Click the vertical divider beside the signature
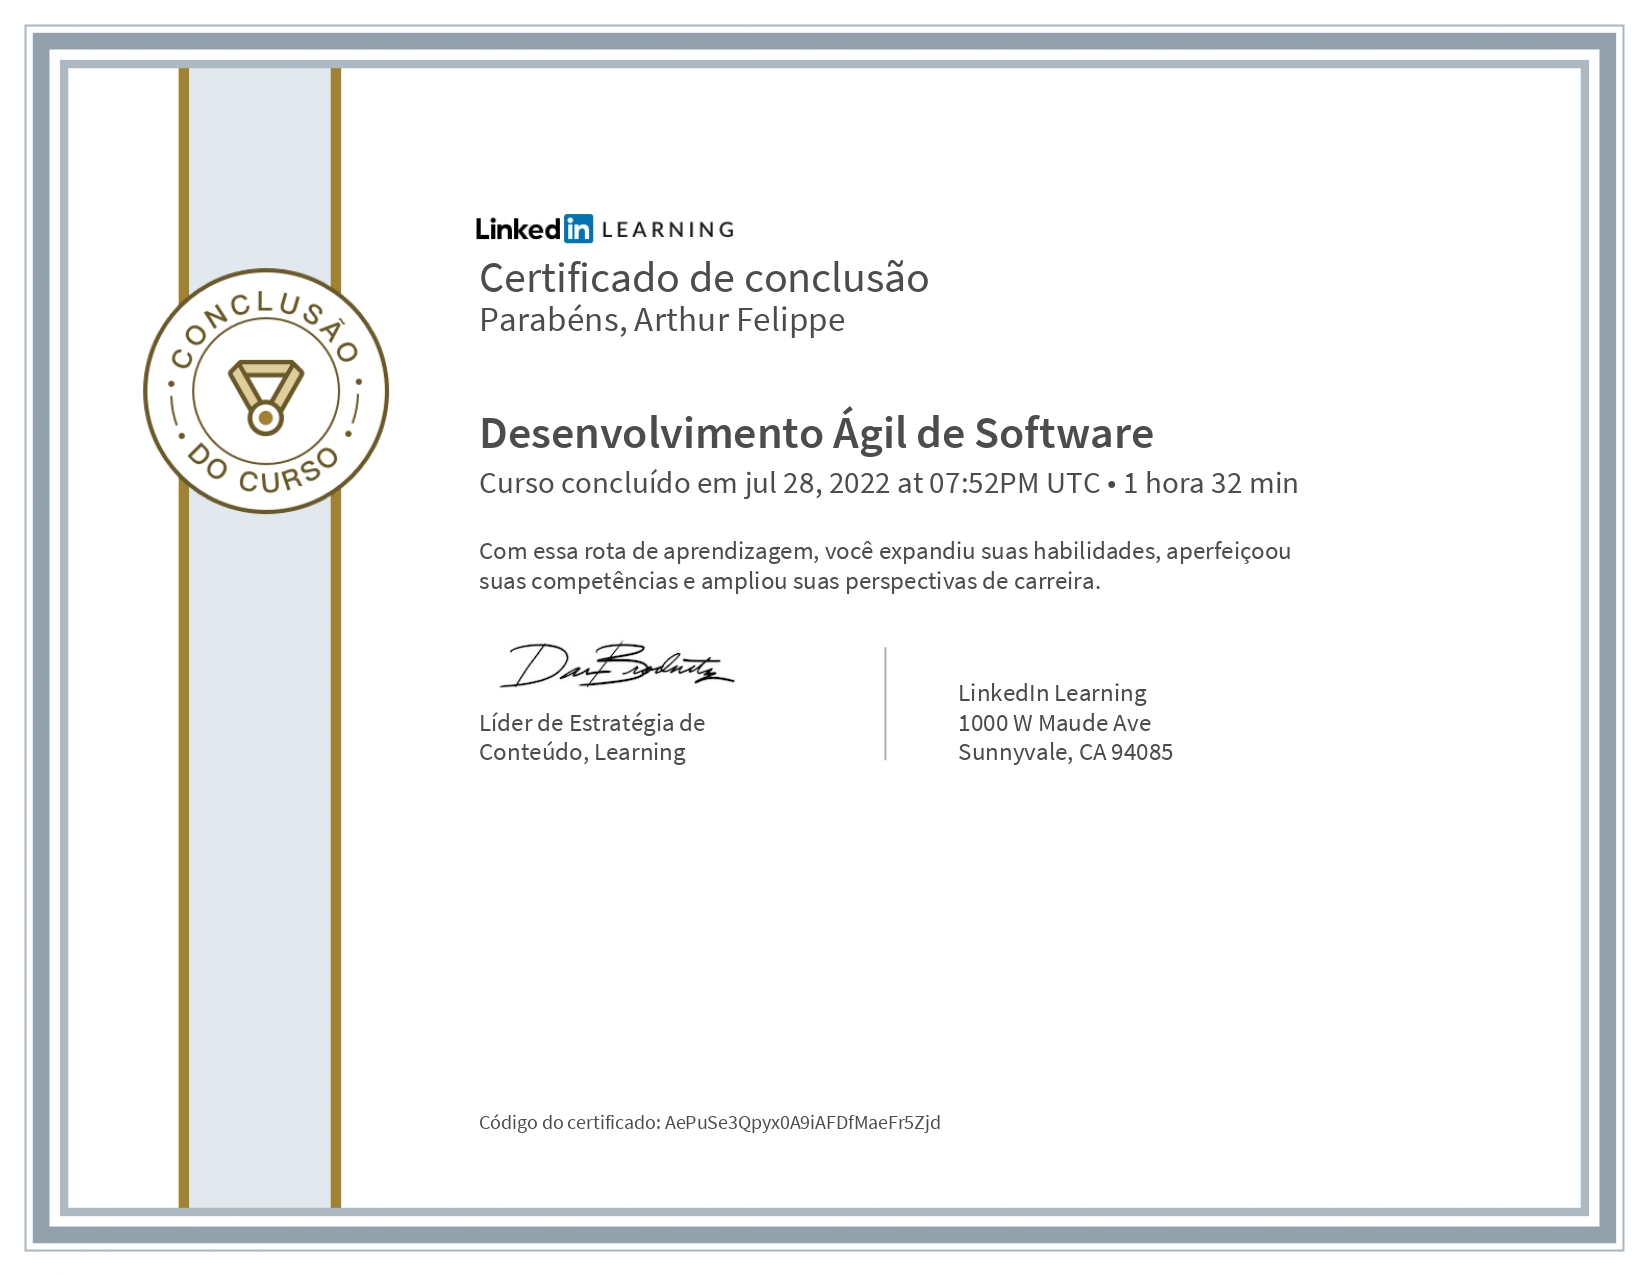The height and width of the screenshot is (1275, 1650). click(x=885, y=703)
